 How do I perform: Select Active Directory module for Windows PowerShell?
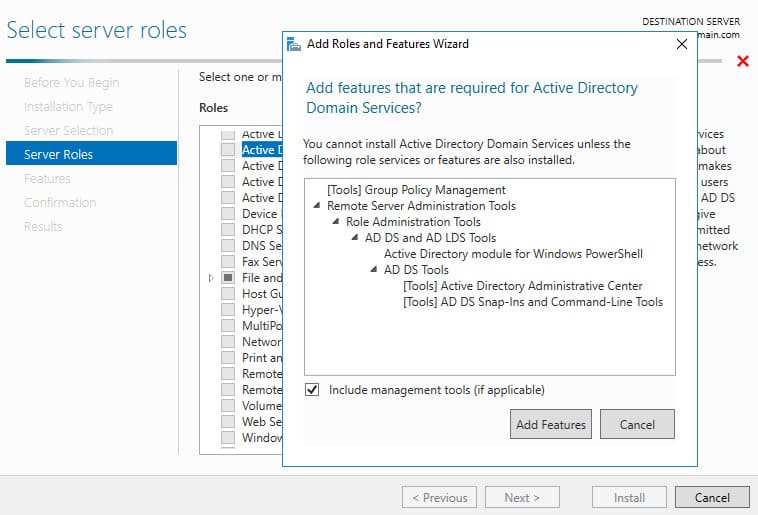pyautogui.click(x=513, y=253)
